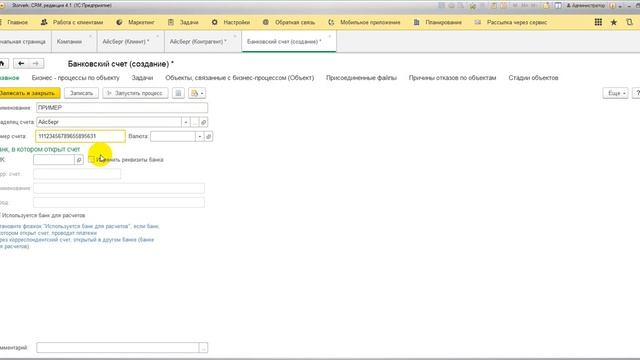Open the Еще actions dropdown
Viewport: 640px width, 360px height.
[x=616, y=93]
